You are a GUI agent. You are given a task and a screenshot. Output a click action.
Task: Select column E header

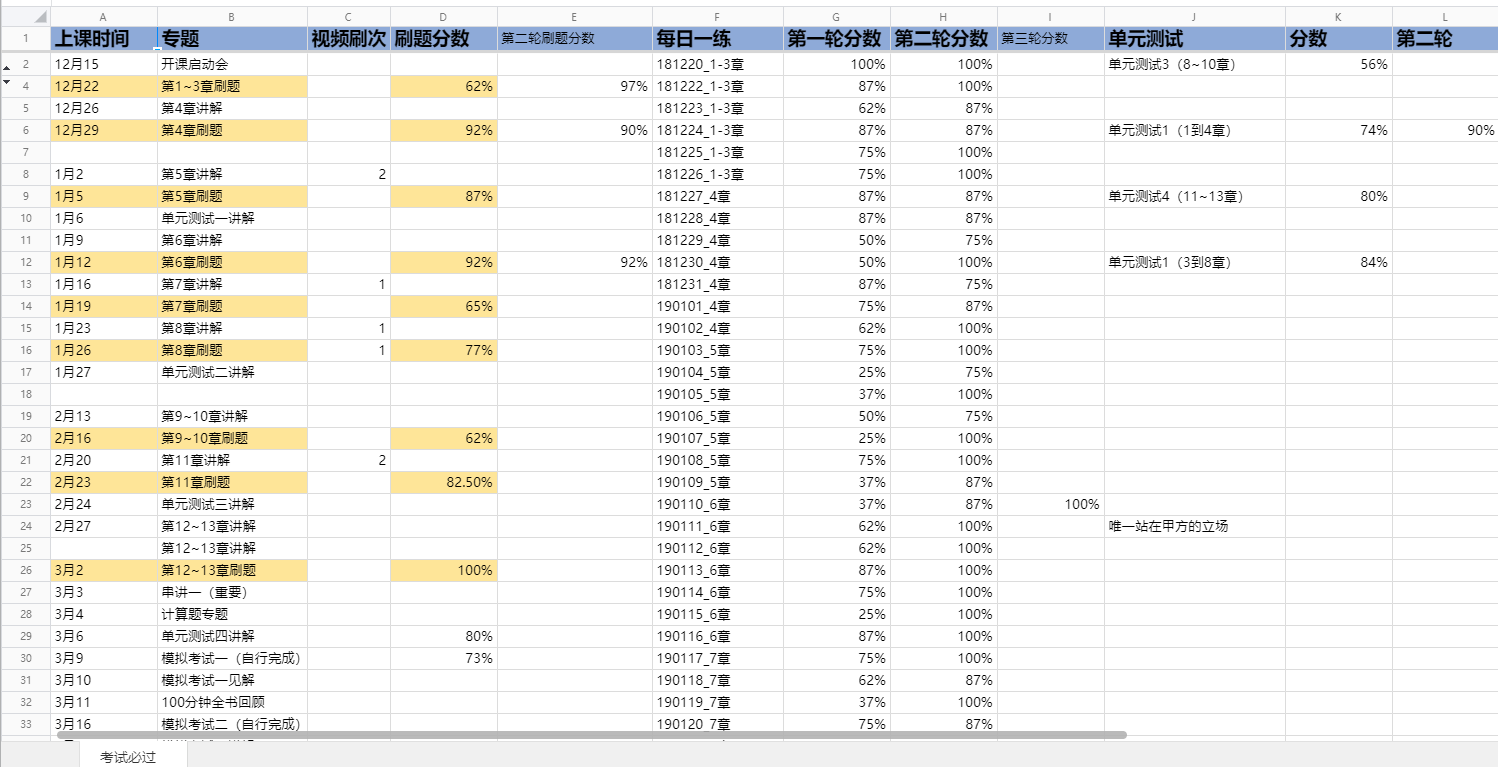(x=574, y=18)
